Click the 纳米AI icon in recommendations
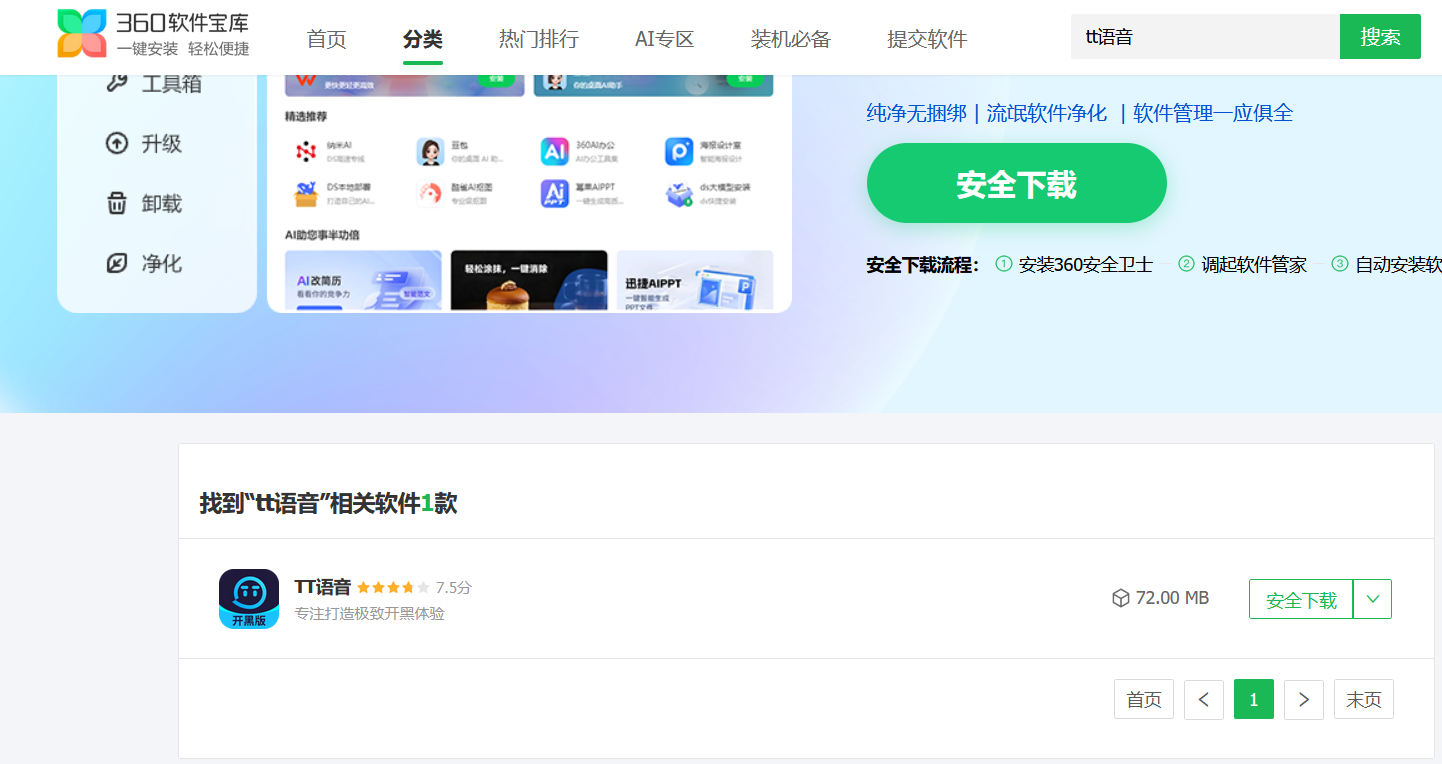The width and height of the screenshot is (1442, 764). pyautogui.click(x=305, y=151)
